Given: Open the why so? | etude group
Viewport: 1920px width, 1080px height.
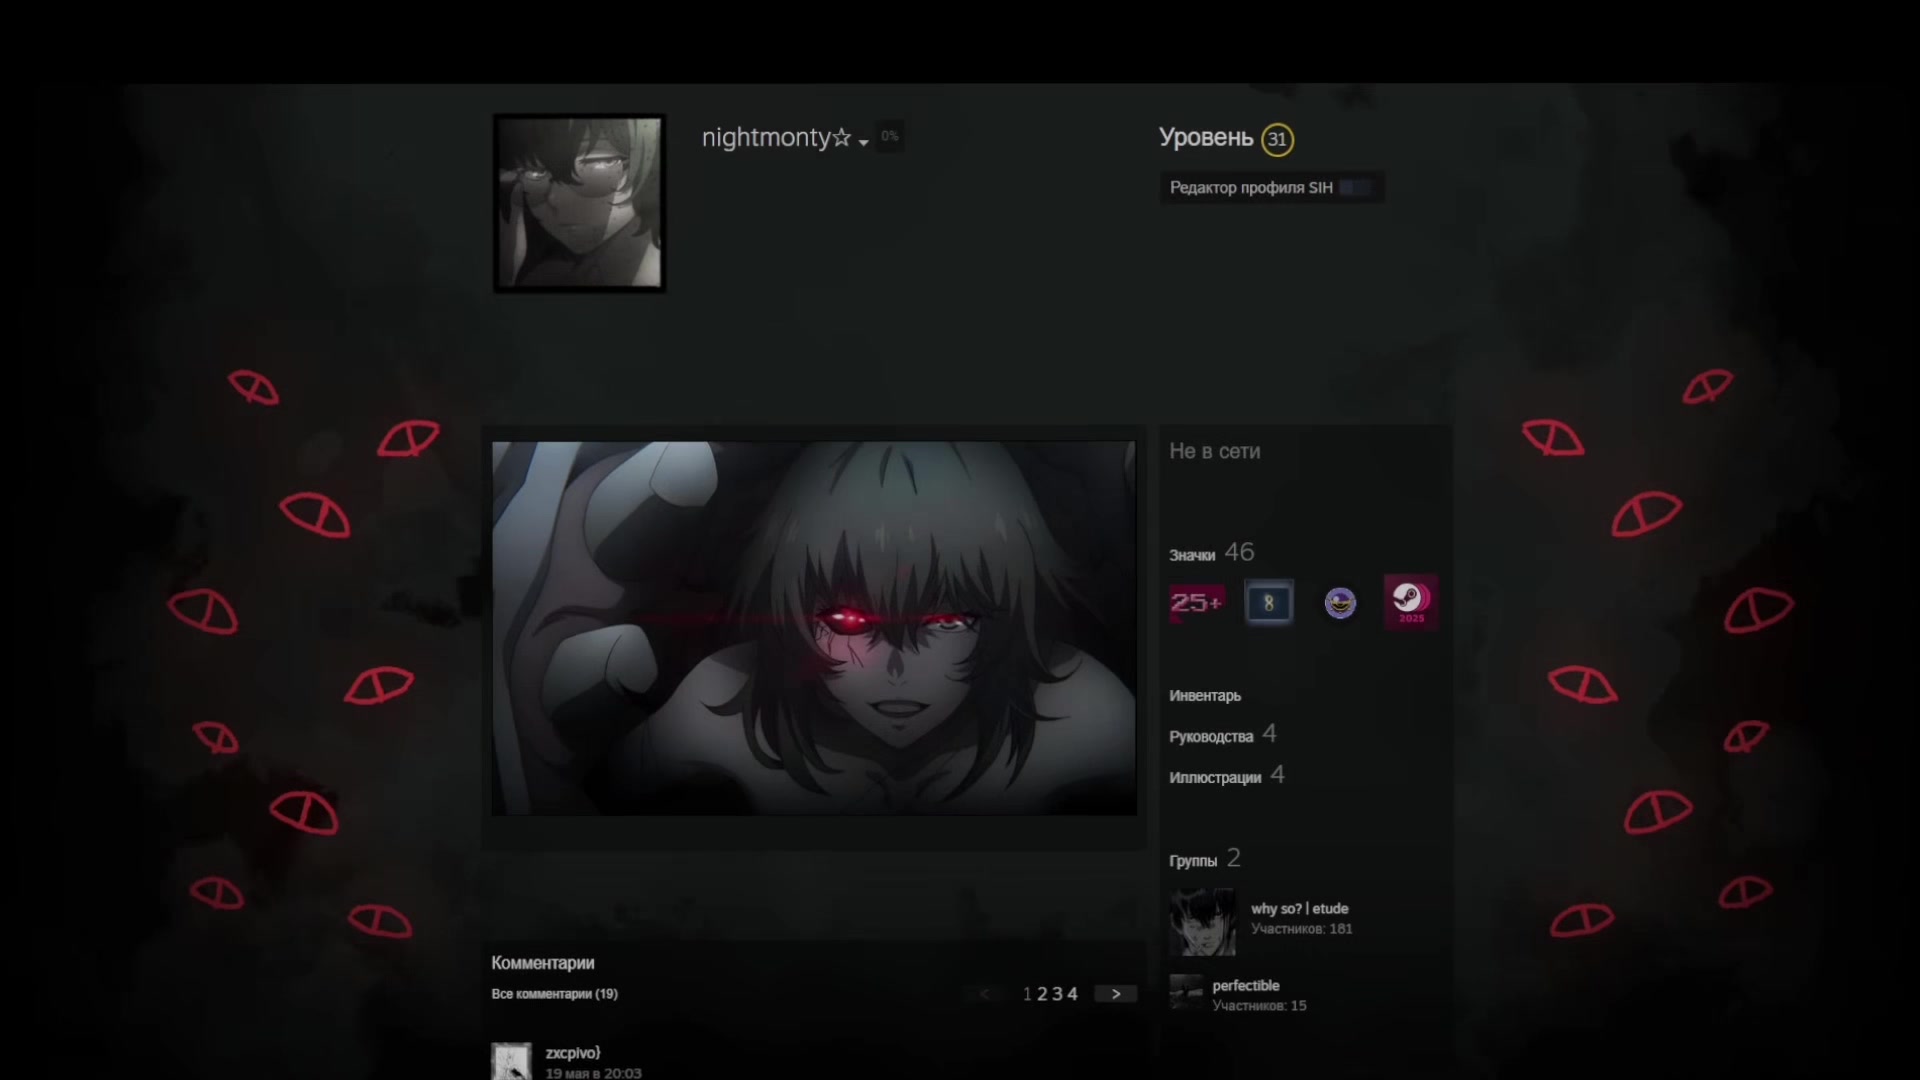Looking at the screenshot, I should coord(1299,908).
